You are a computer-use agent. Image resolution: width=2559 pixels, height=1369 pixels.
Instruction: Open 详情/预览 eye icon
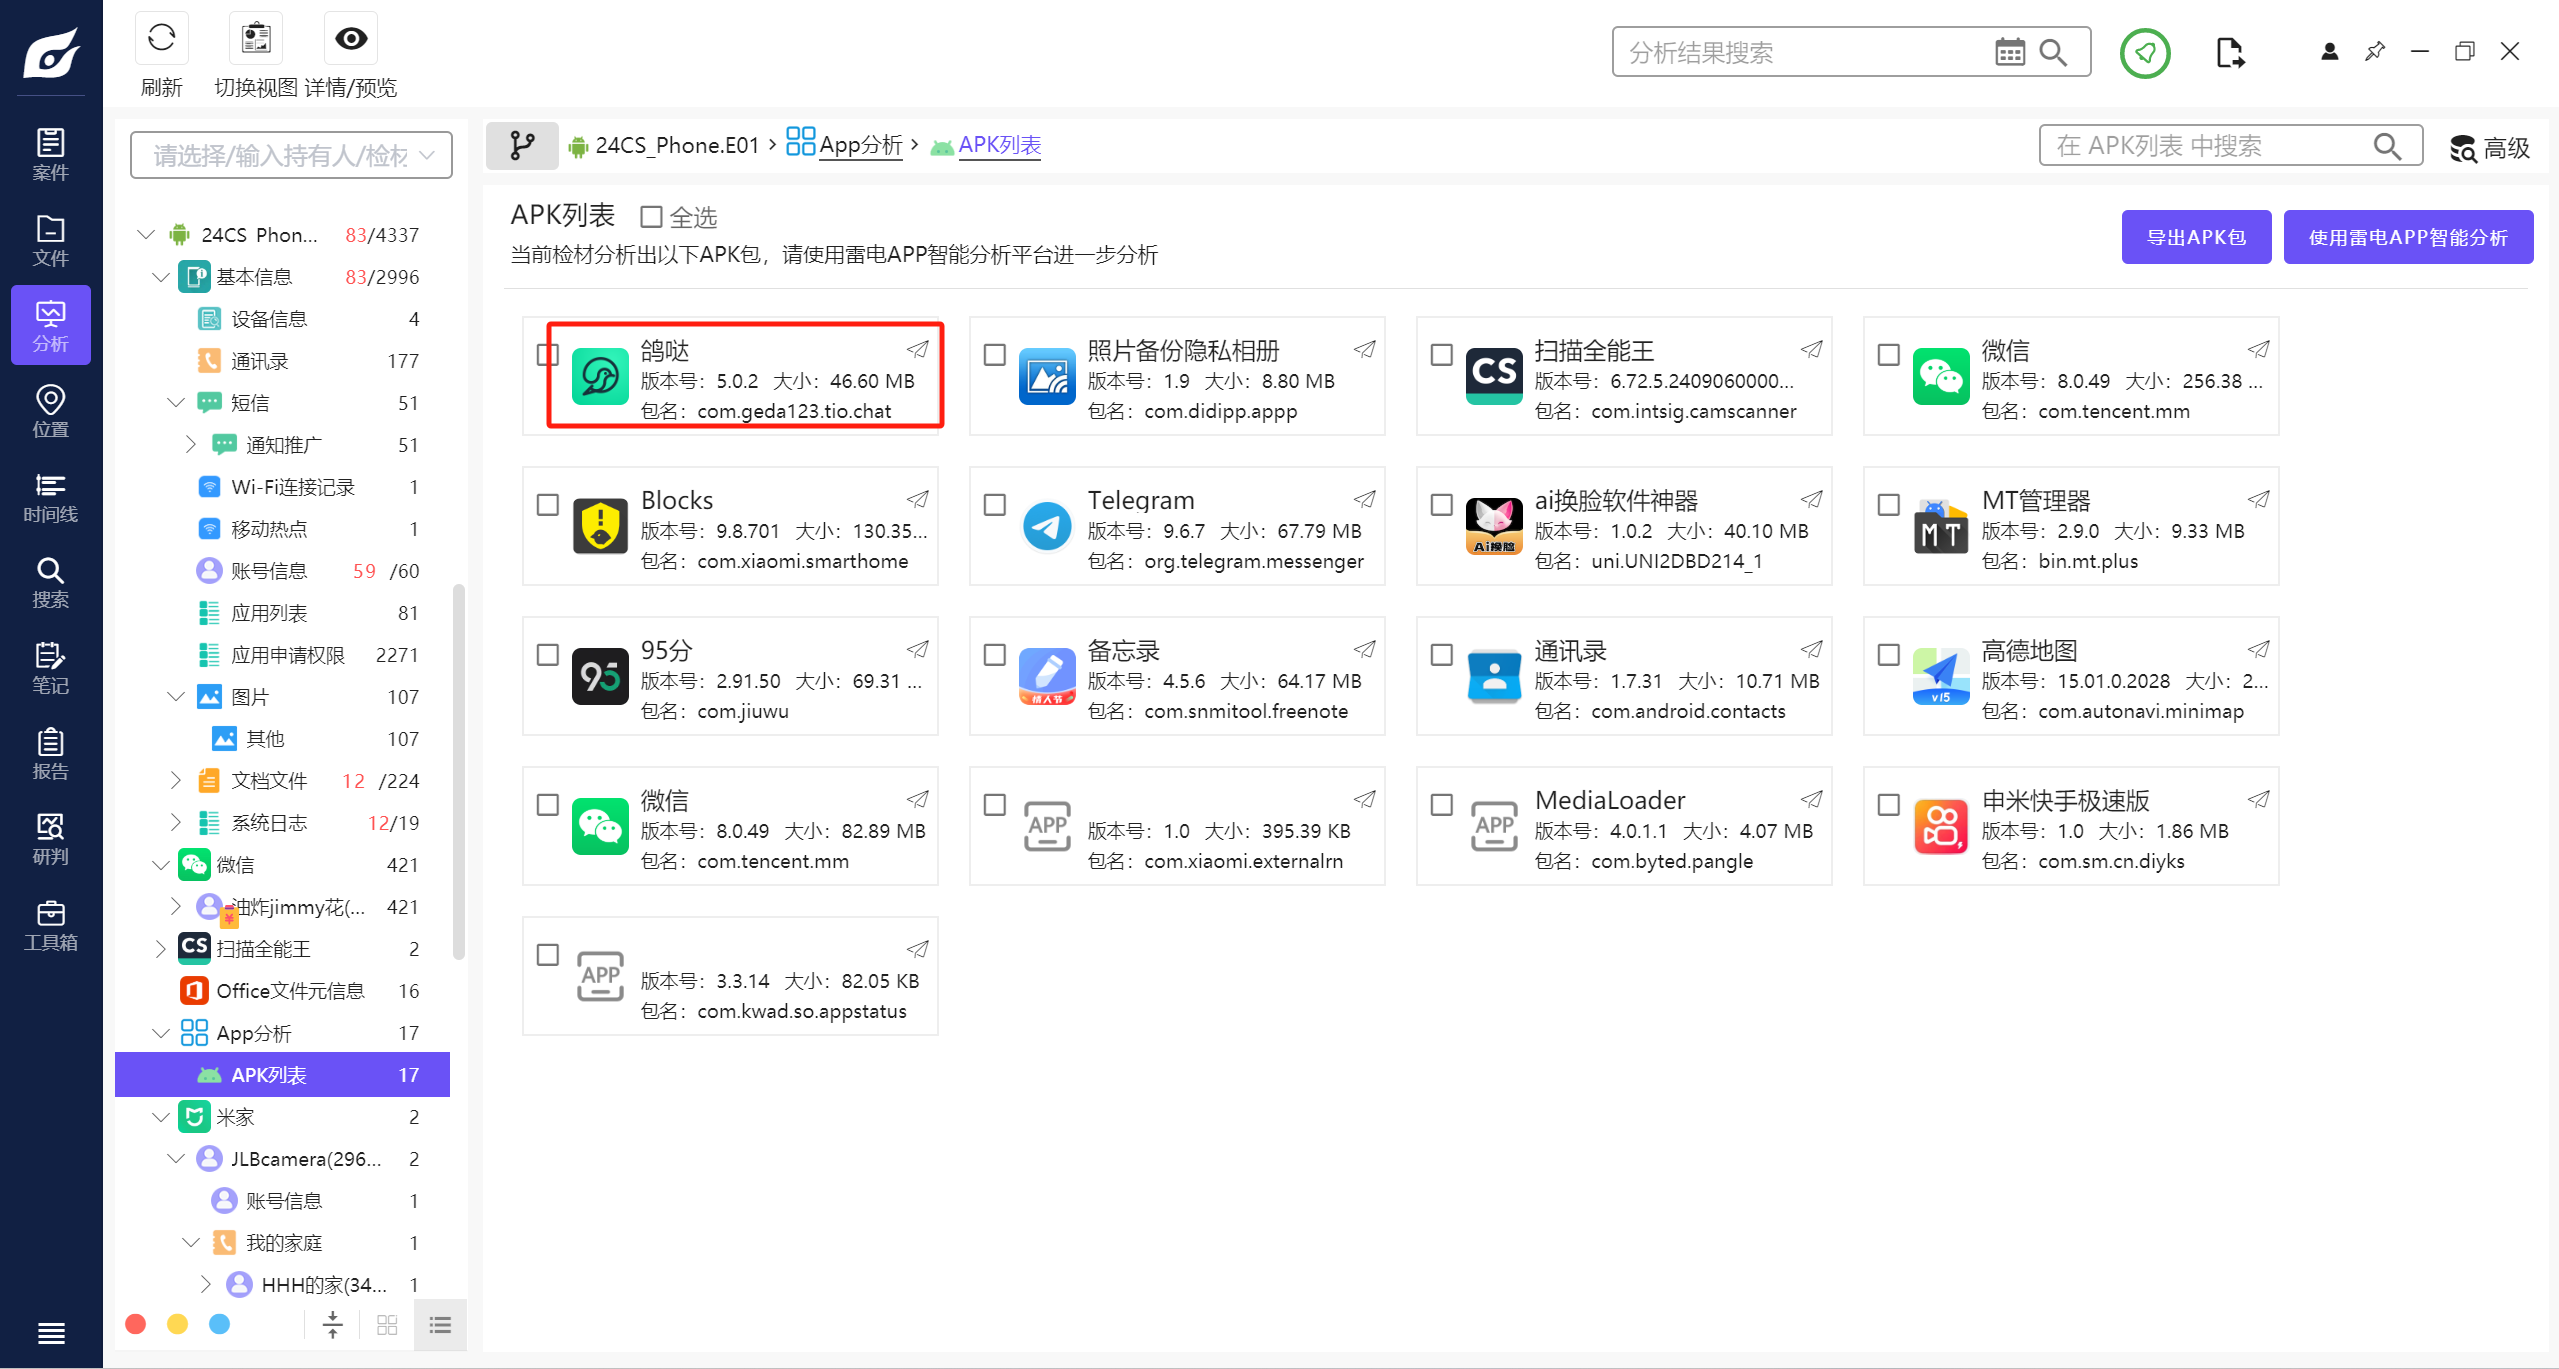[351, 39]
